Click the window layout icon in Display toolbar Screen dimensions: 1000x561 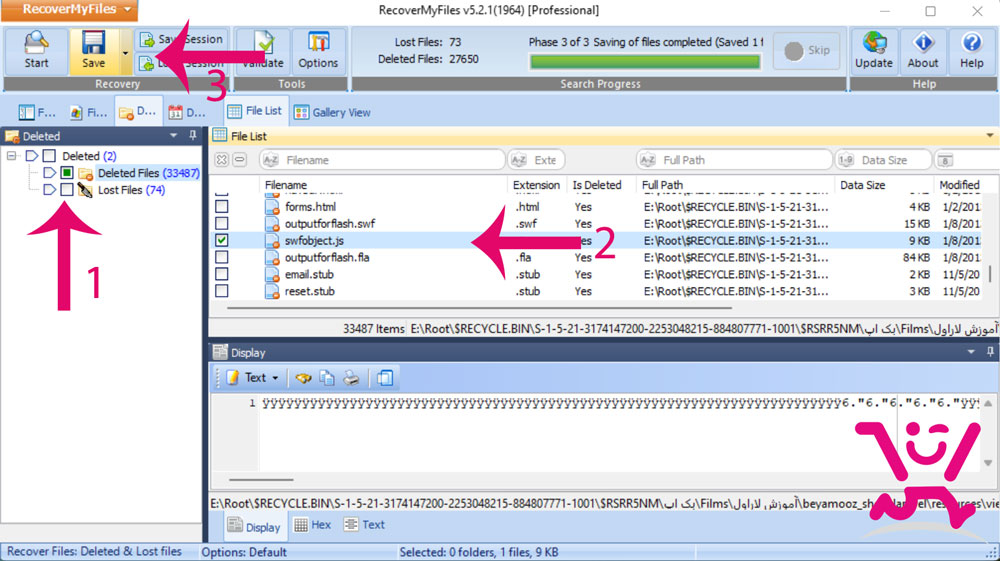[x=385, y=377]
